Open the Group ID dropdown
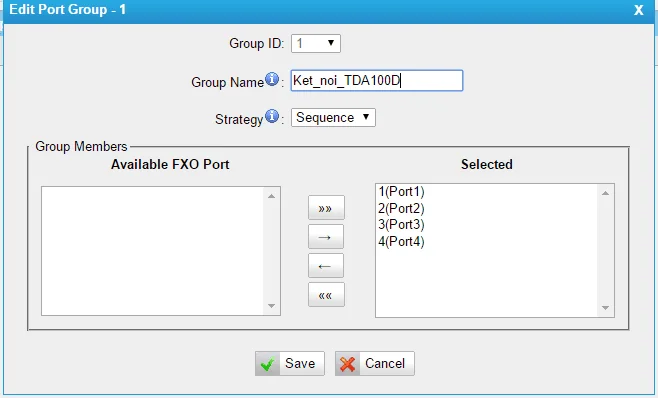 pyautogui.click(x=316, y=43)
